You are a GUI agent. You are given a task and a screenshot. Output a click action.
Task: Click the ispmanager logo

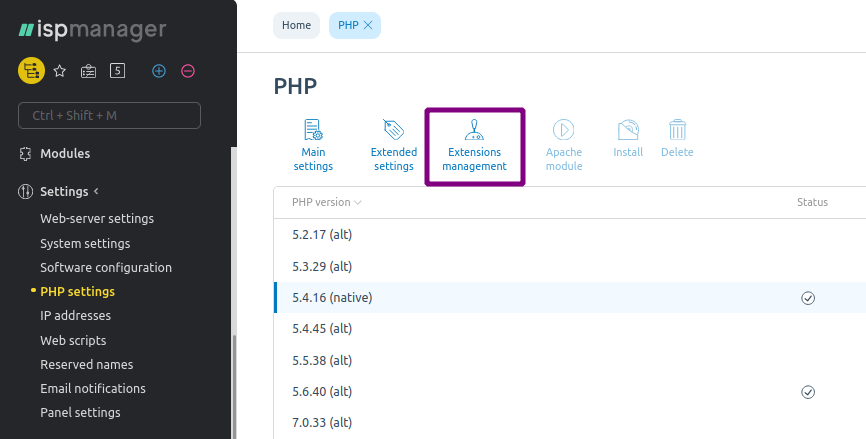click(x=92, y=30)
